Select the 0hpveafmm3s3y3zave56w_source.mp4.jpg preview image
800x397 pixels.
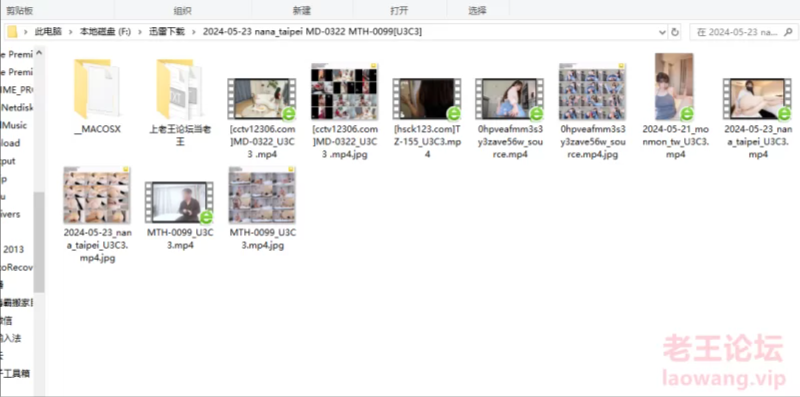point(592,111)
